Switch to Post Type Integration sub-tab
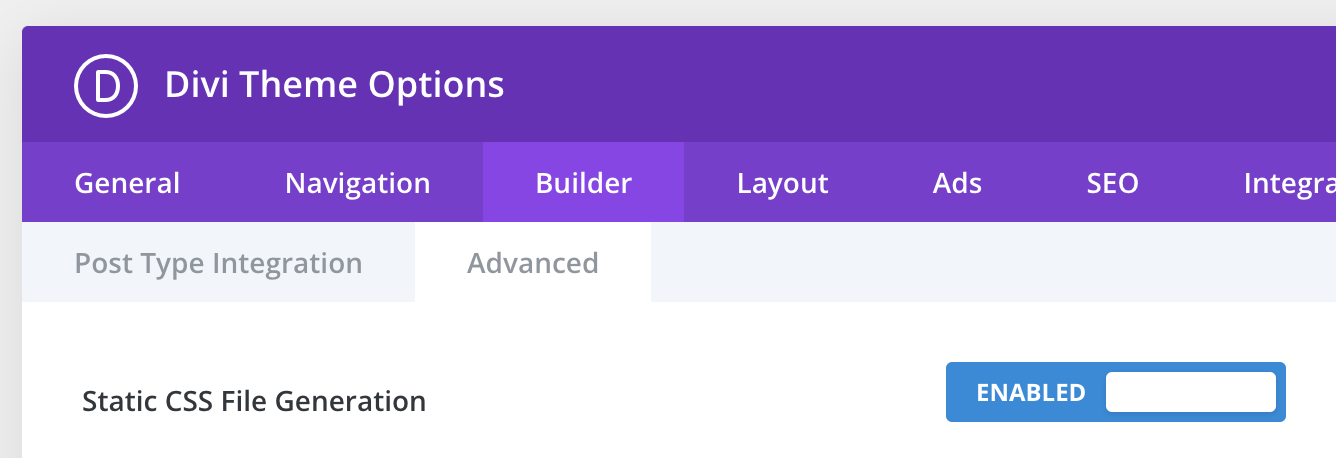 (218, 263)
